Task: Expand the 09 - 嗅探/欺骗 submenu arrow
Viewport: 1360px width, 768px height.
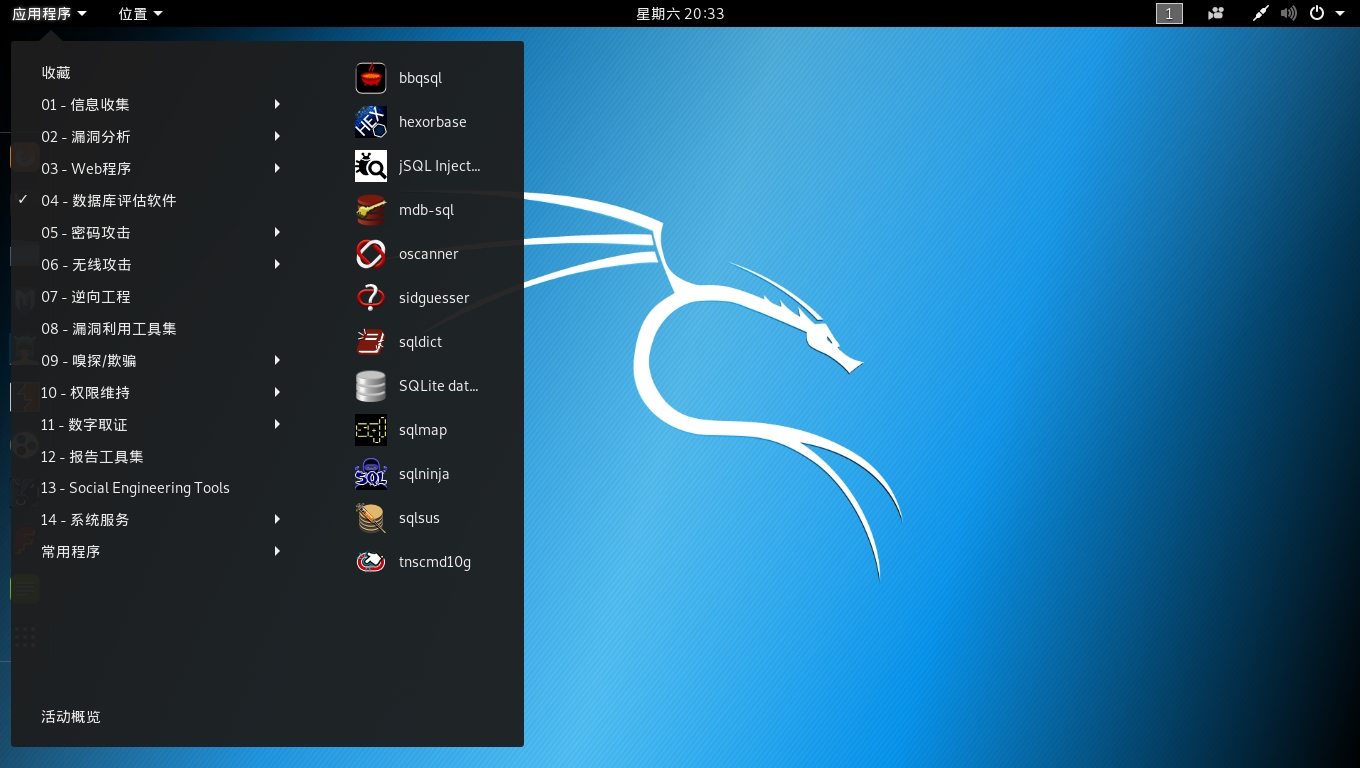Action: (277, 360)
